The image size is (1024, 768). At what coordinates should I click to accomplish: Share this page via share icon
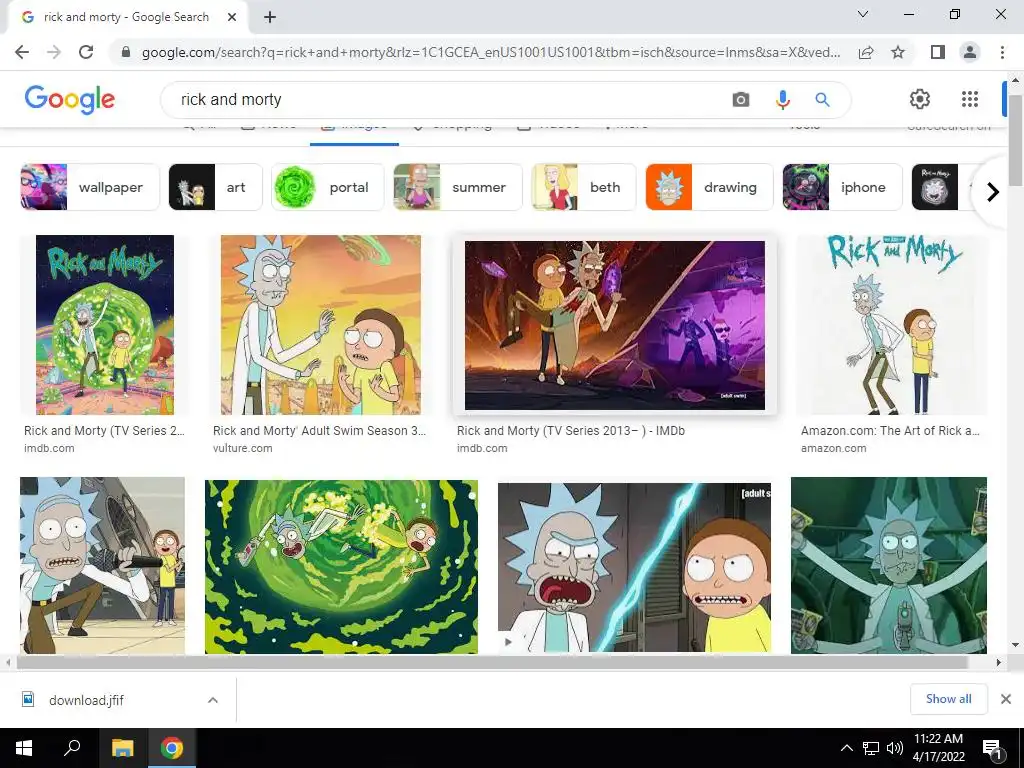(x=866, y=52)
